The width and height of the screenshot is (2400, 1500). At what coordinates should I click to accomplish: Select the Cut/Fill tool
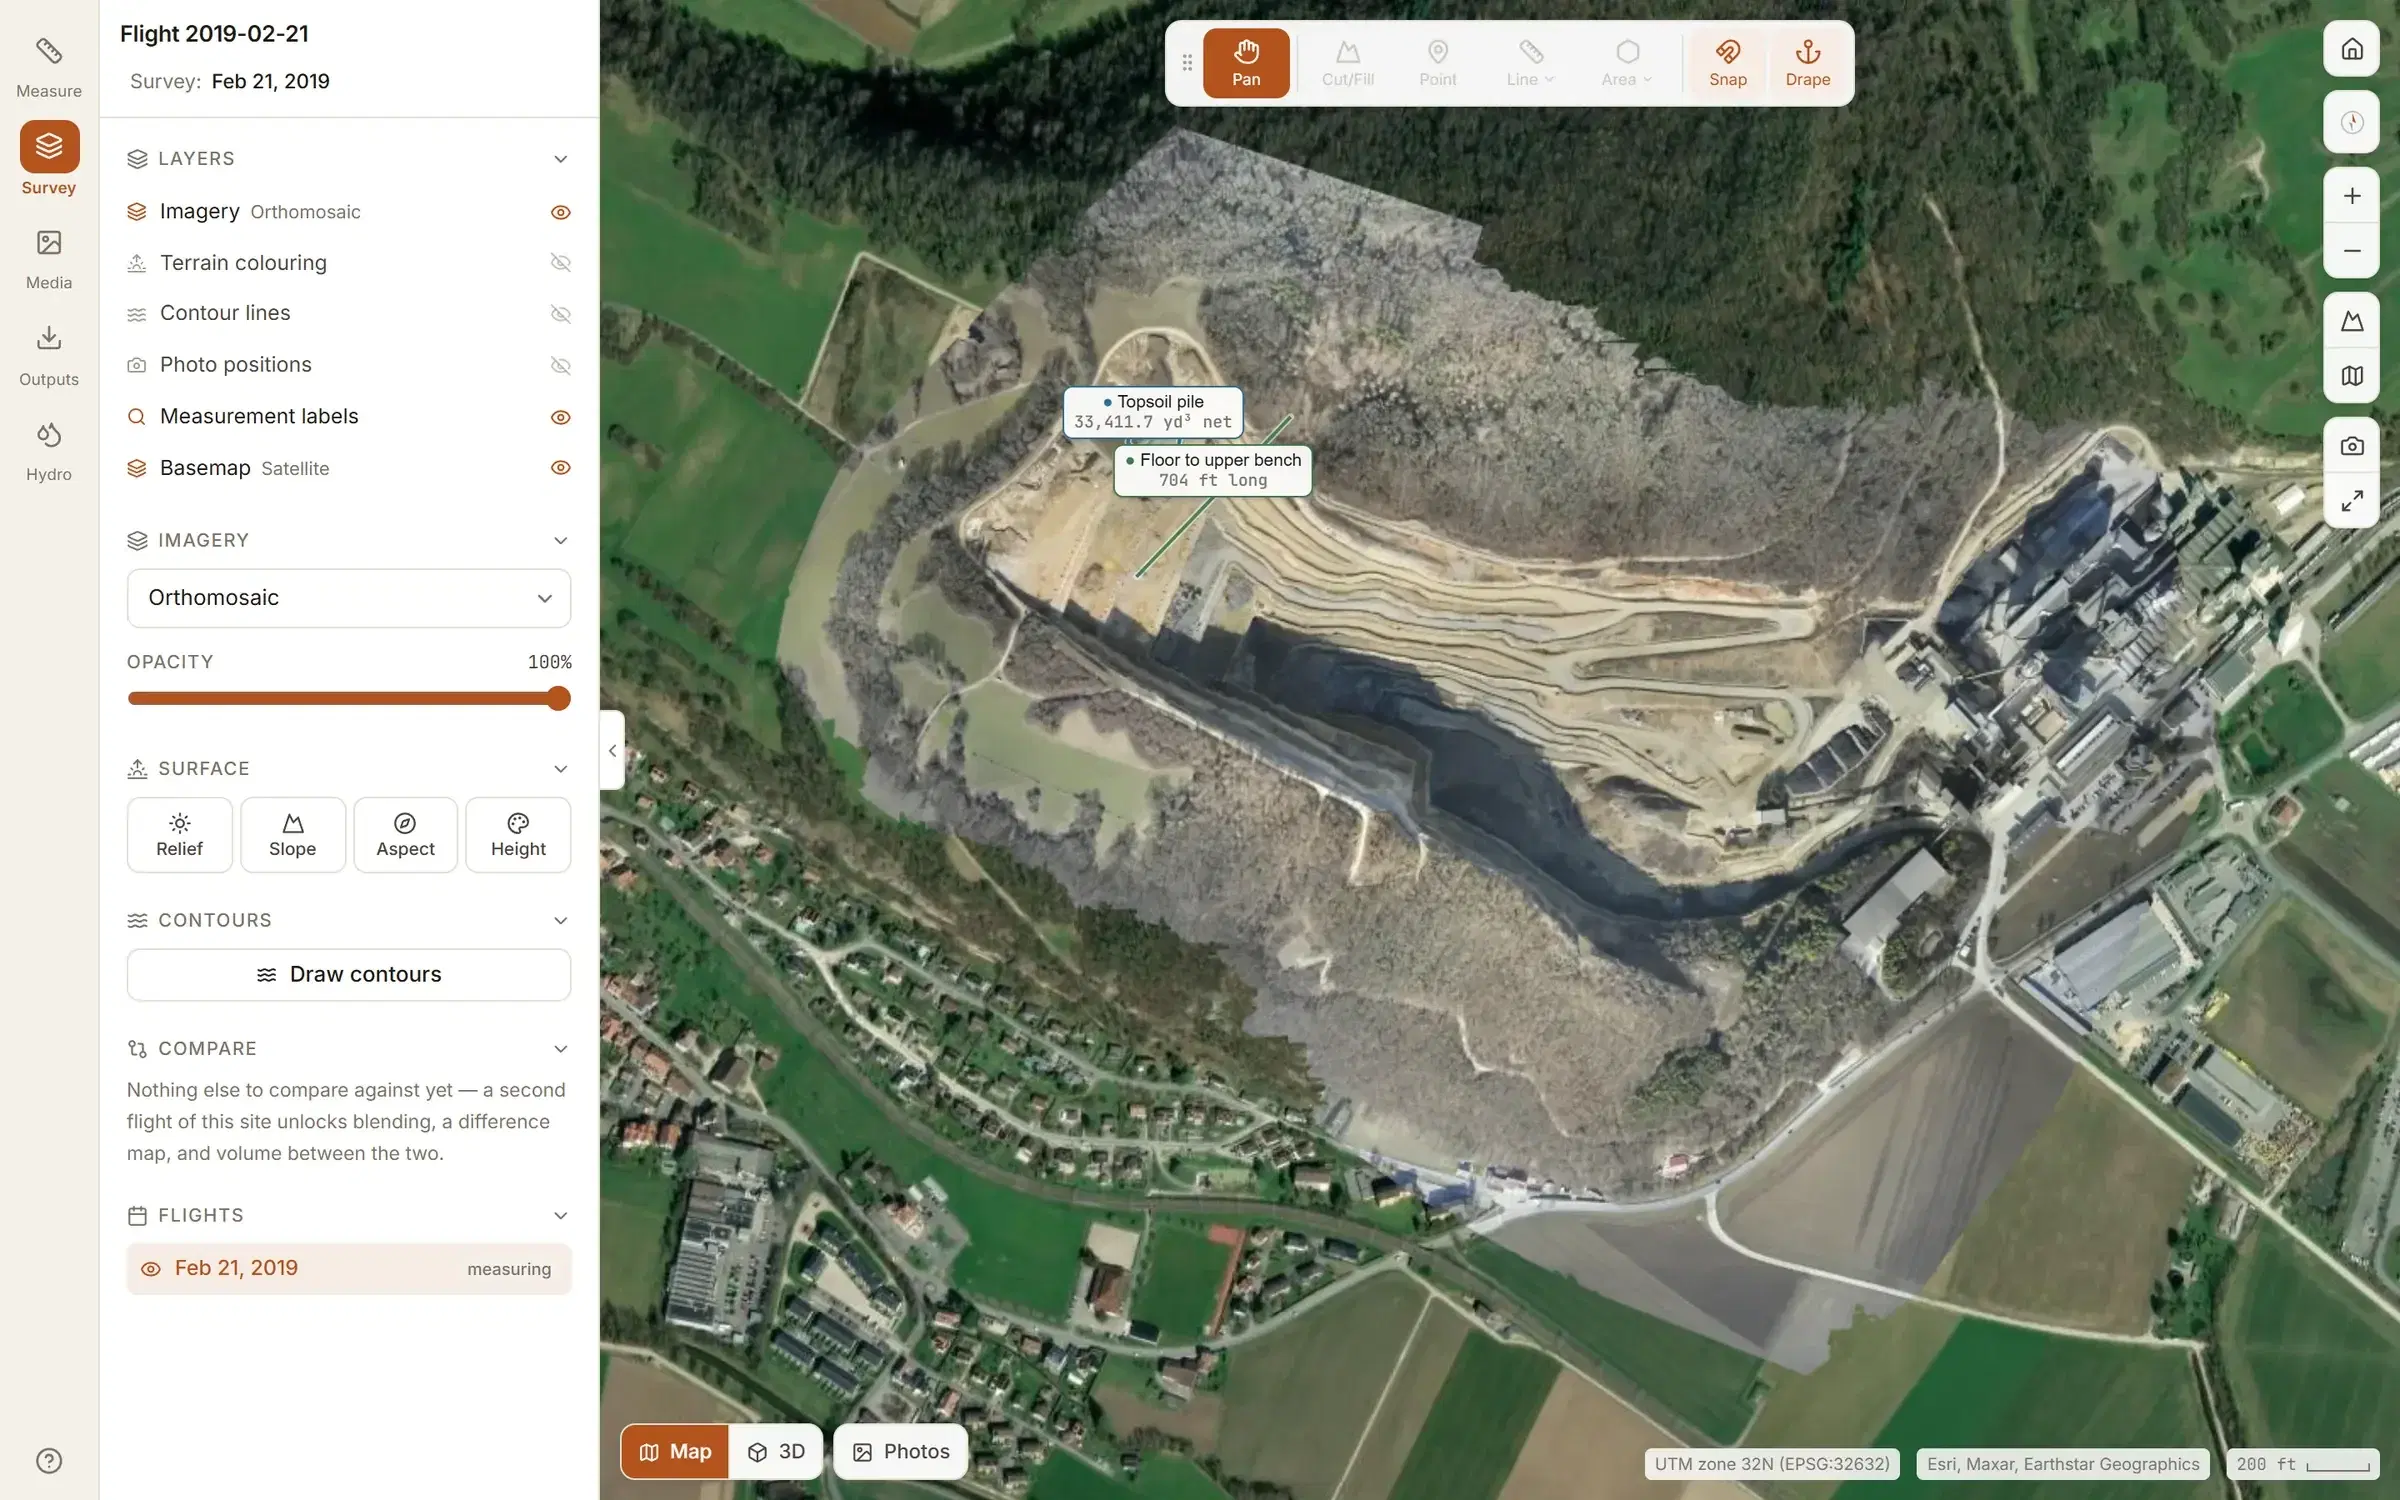click(1347, 63)
